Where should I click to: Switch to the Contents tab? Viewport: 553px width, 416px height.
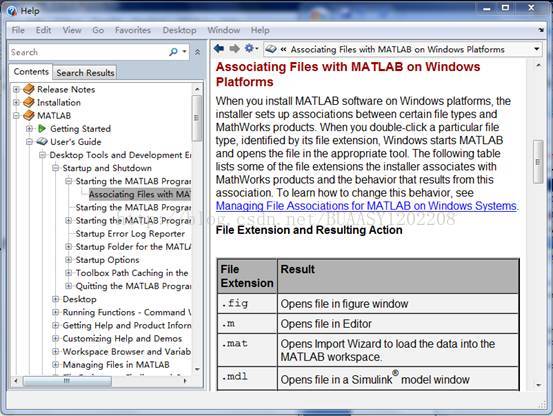[31, 72]
